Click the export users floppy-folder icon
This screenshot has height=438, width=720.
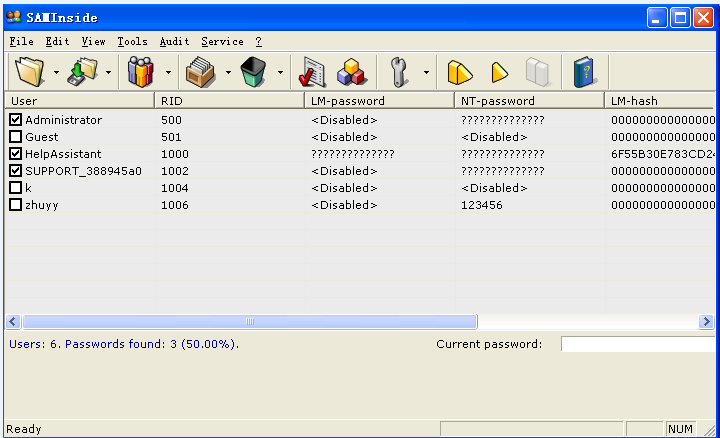pos(83,72)
